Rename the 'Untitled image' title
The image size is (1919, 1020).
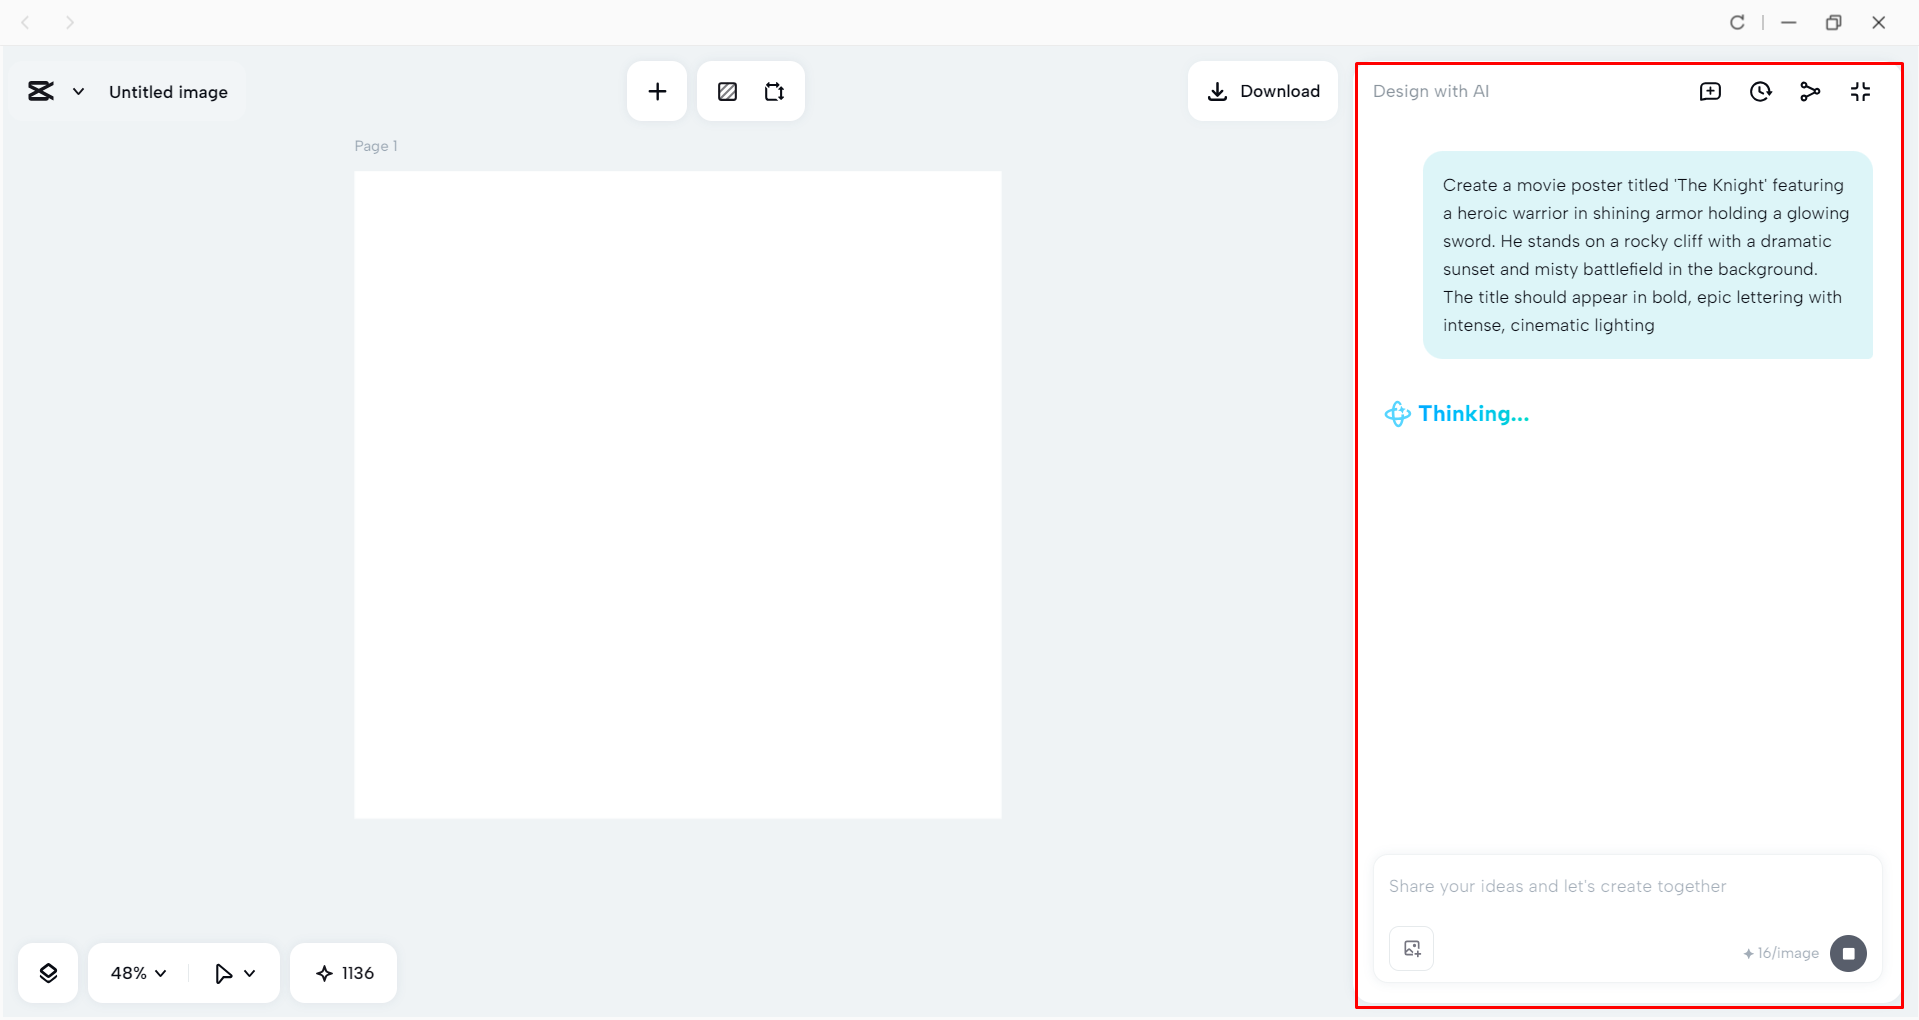coord(168,92)
